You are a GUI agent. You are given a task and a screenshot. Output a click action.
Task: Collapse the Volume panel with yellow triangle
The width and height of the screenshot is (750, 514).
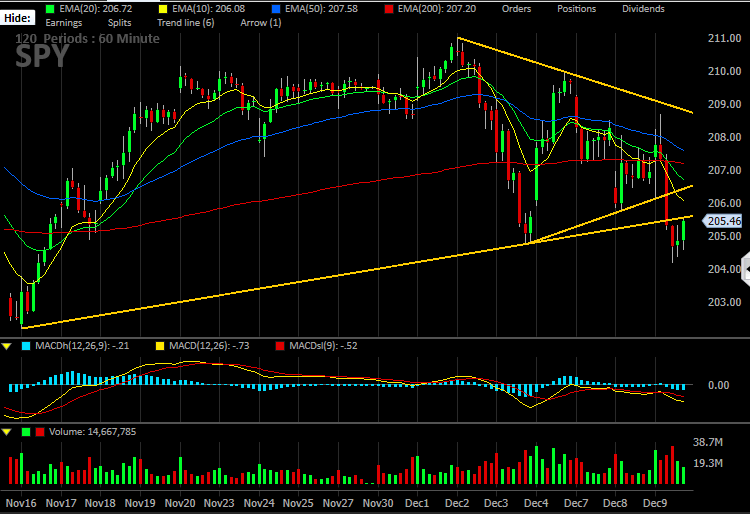(x=7, y=432)
